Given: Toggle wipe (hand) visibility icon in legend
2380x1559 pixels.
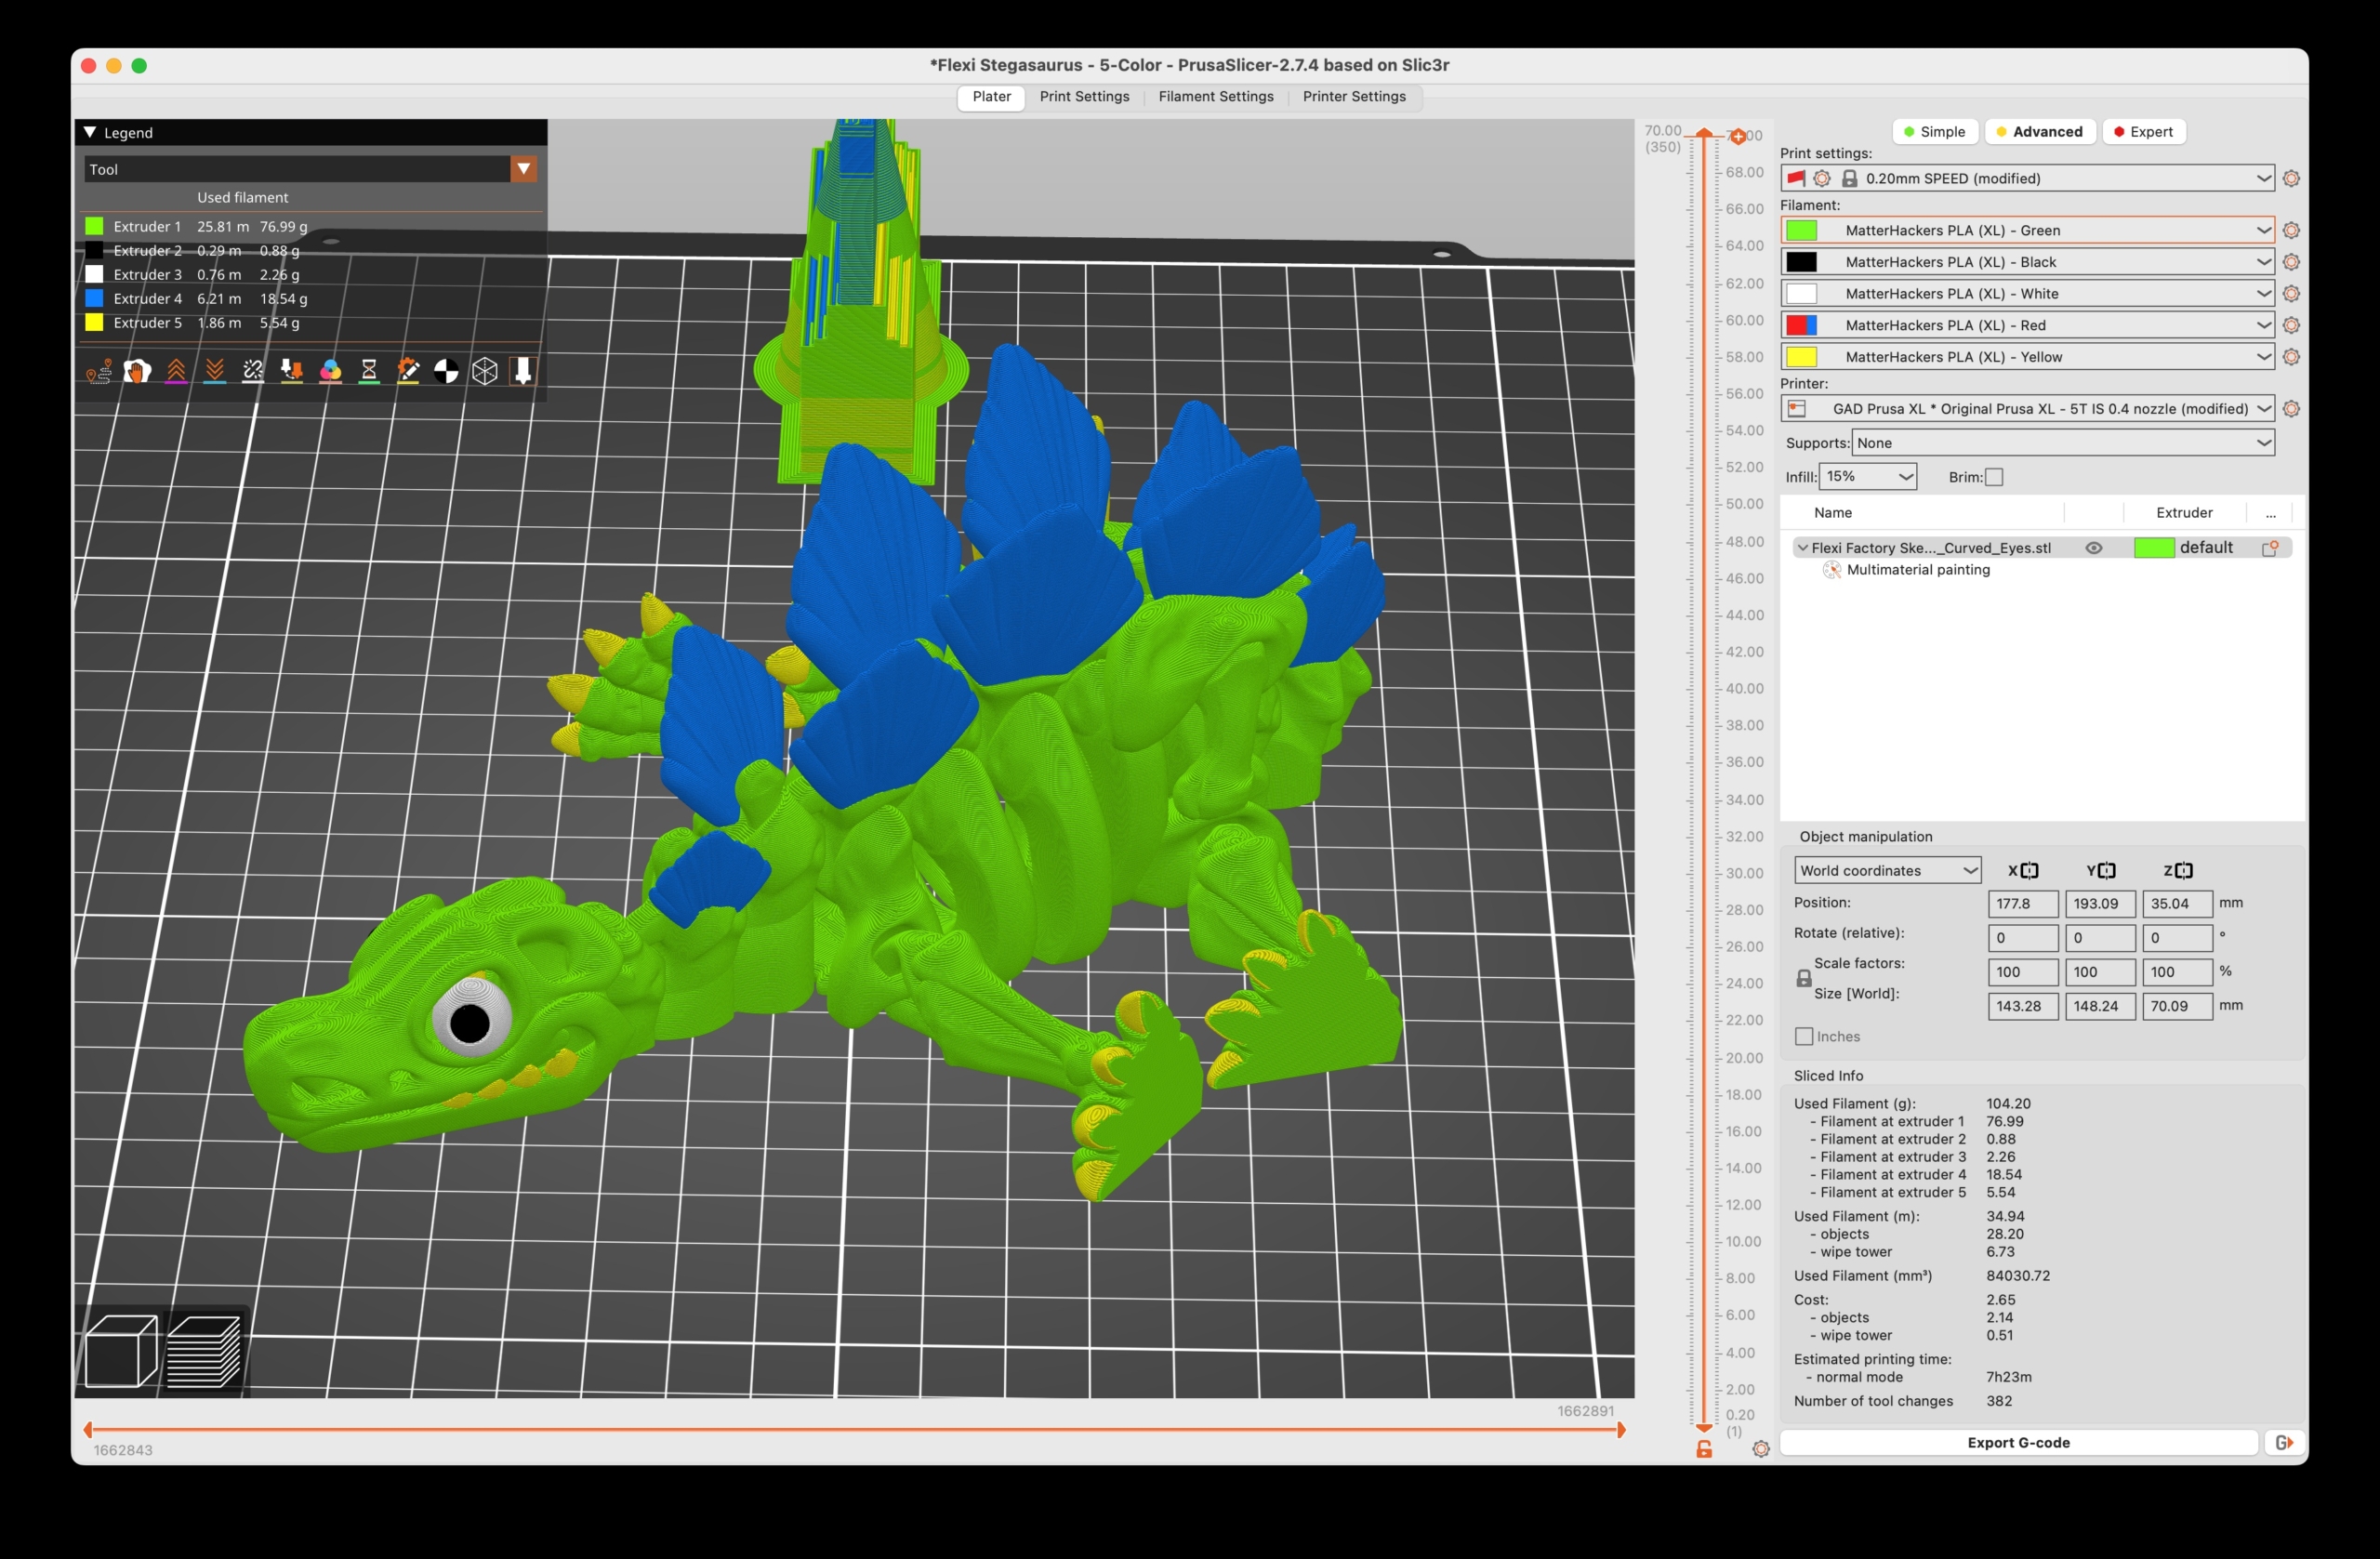Looking at the screenshot, I should (x=137, y=372).
